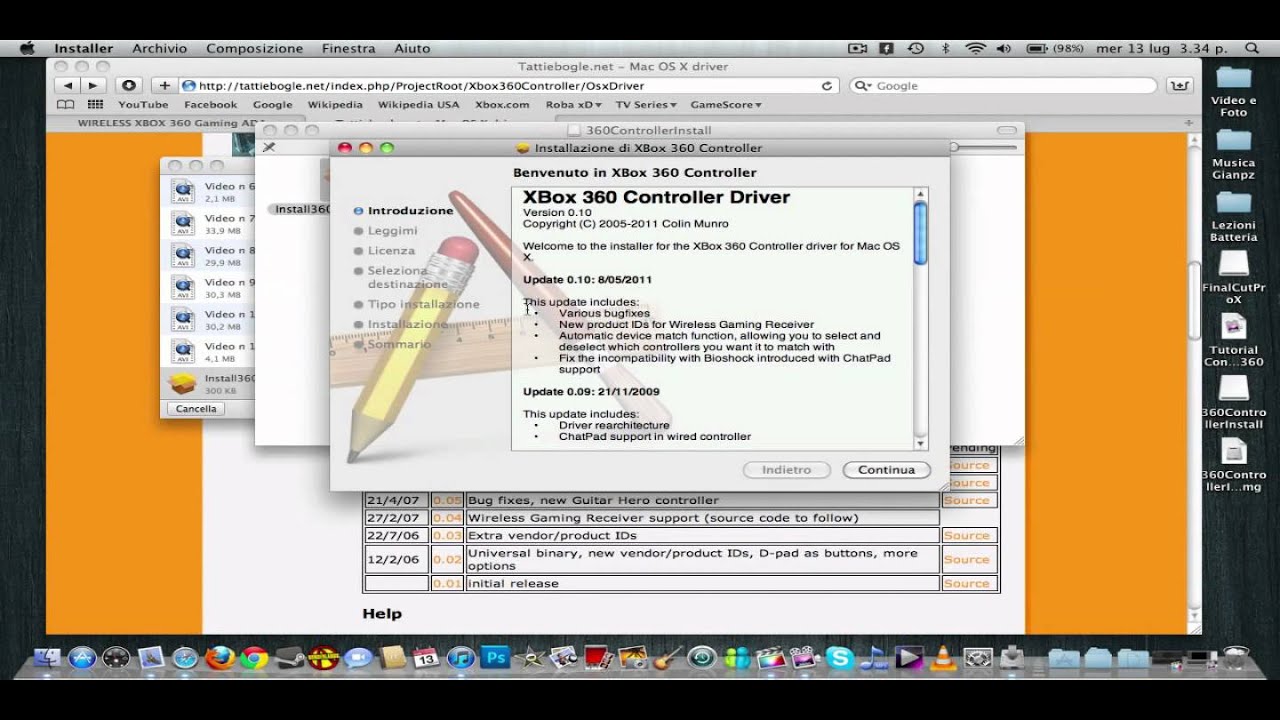Open iTunes from the dock
Viewport: 1280px width, 720px height.
461,657
